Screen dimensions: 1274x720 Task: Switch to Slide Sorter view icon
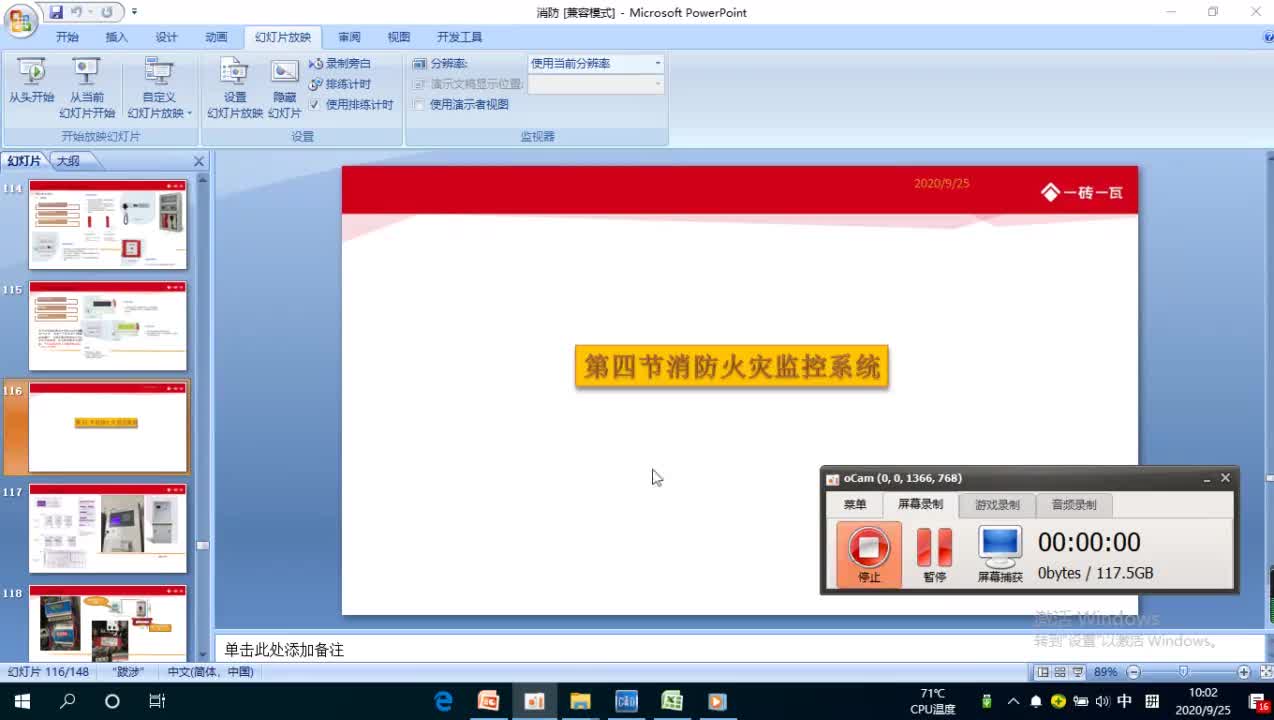(x=1061, y=672)
